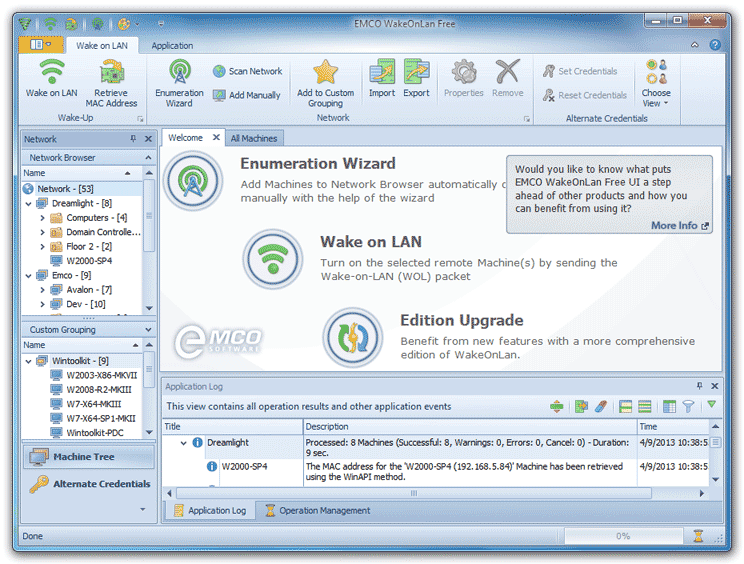Click the Alternate Credentials navigation button

89,484
